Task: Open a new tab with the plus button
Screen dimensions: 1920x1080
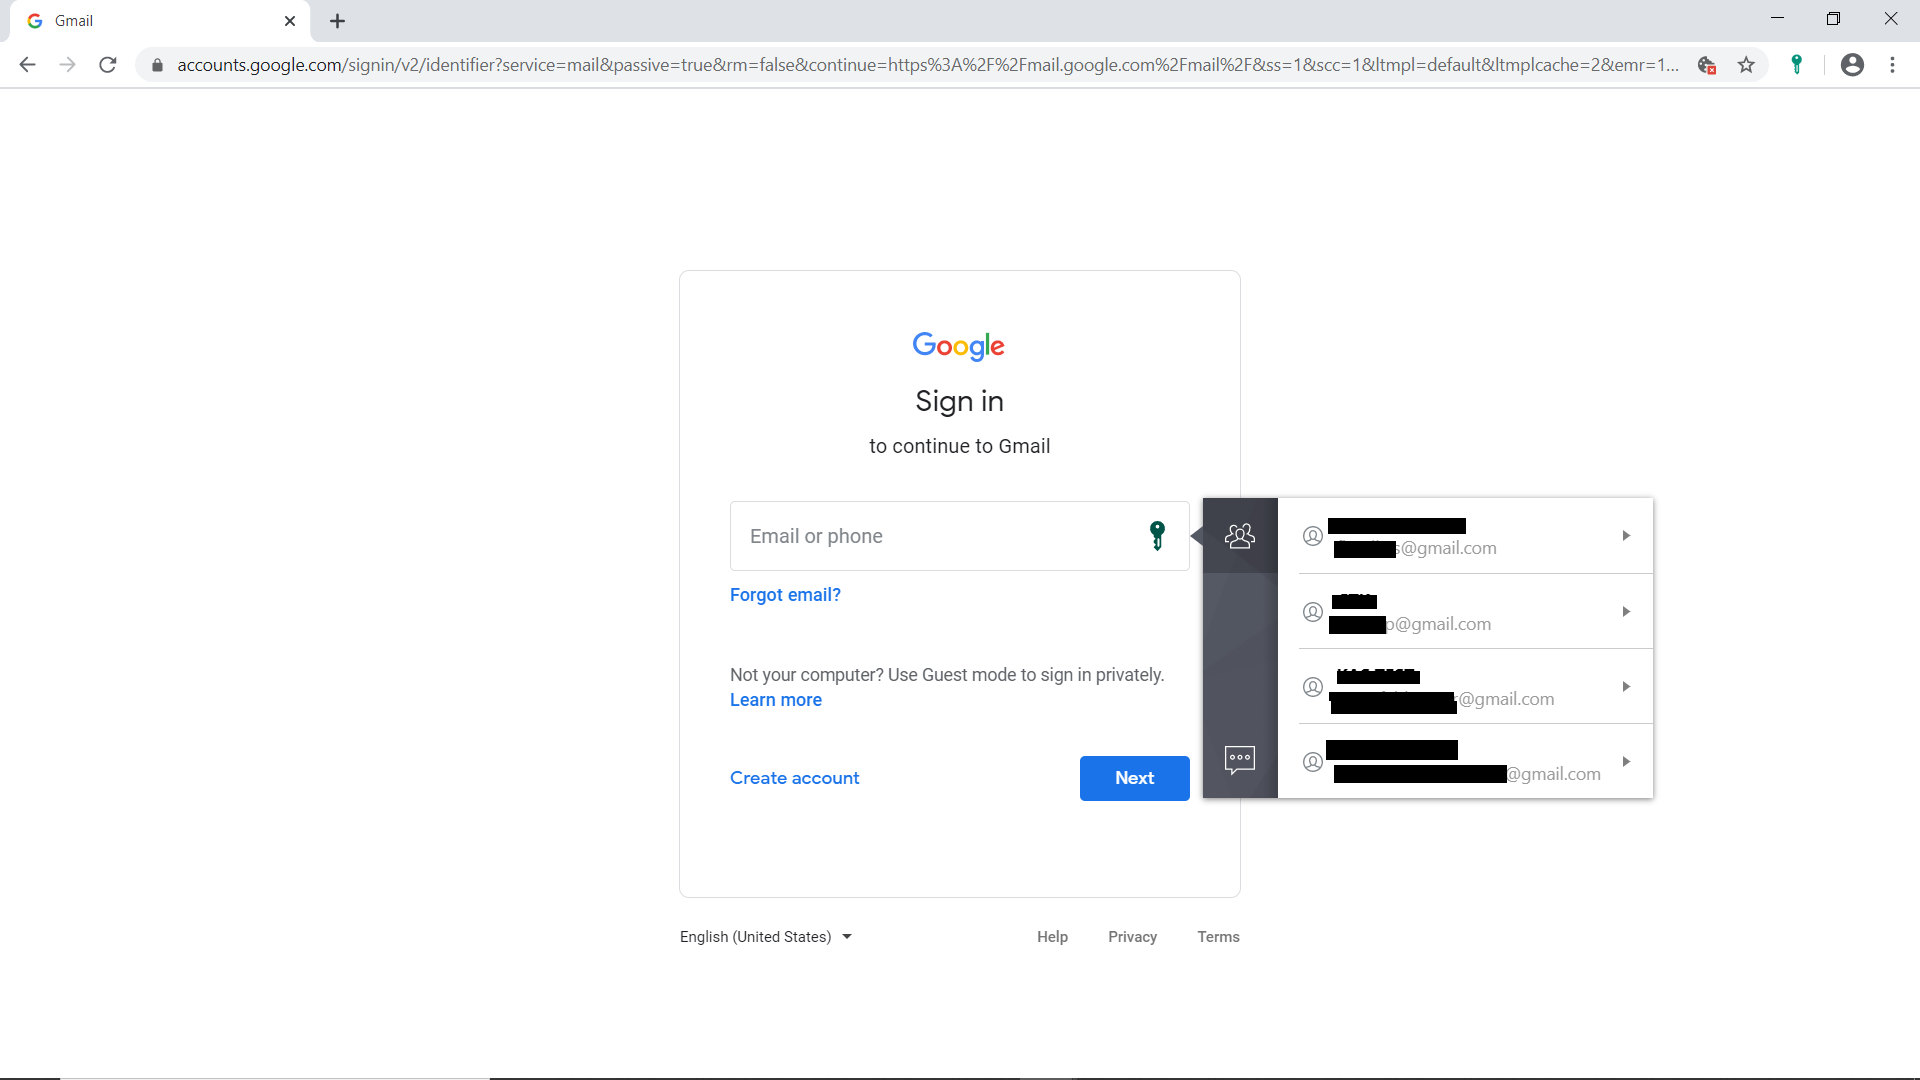Action: click(x=338, y=21)
